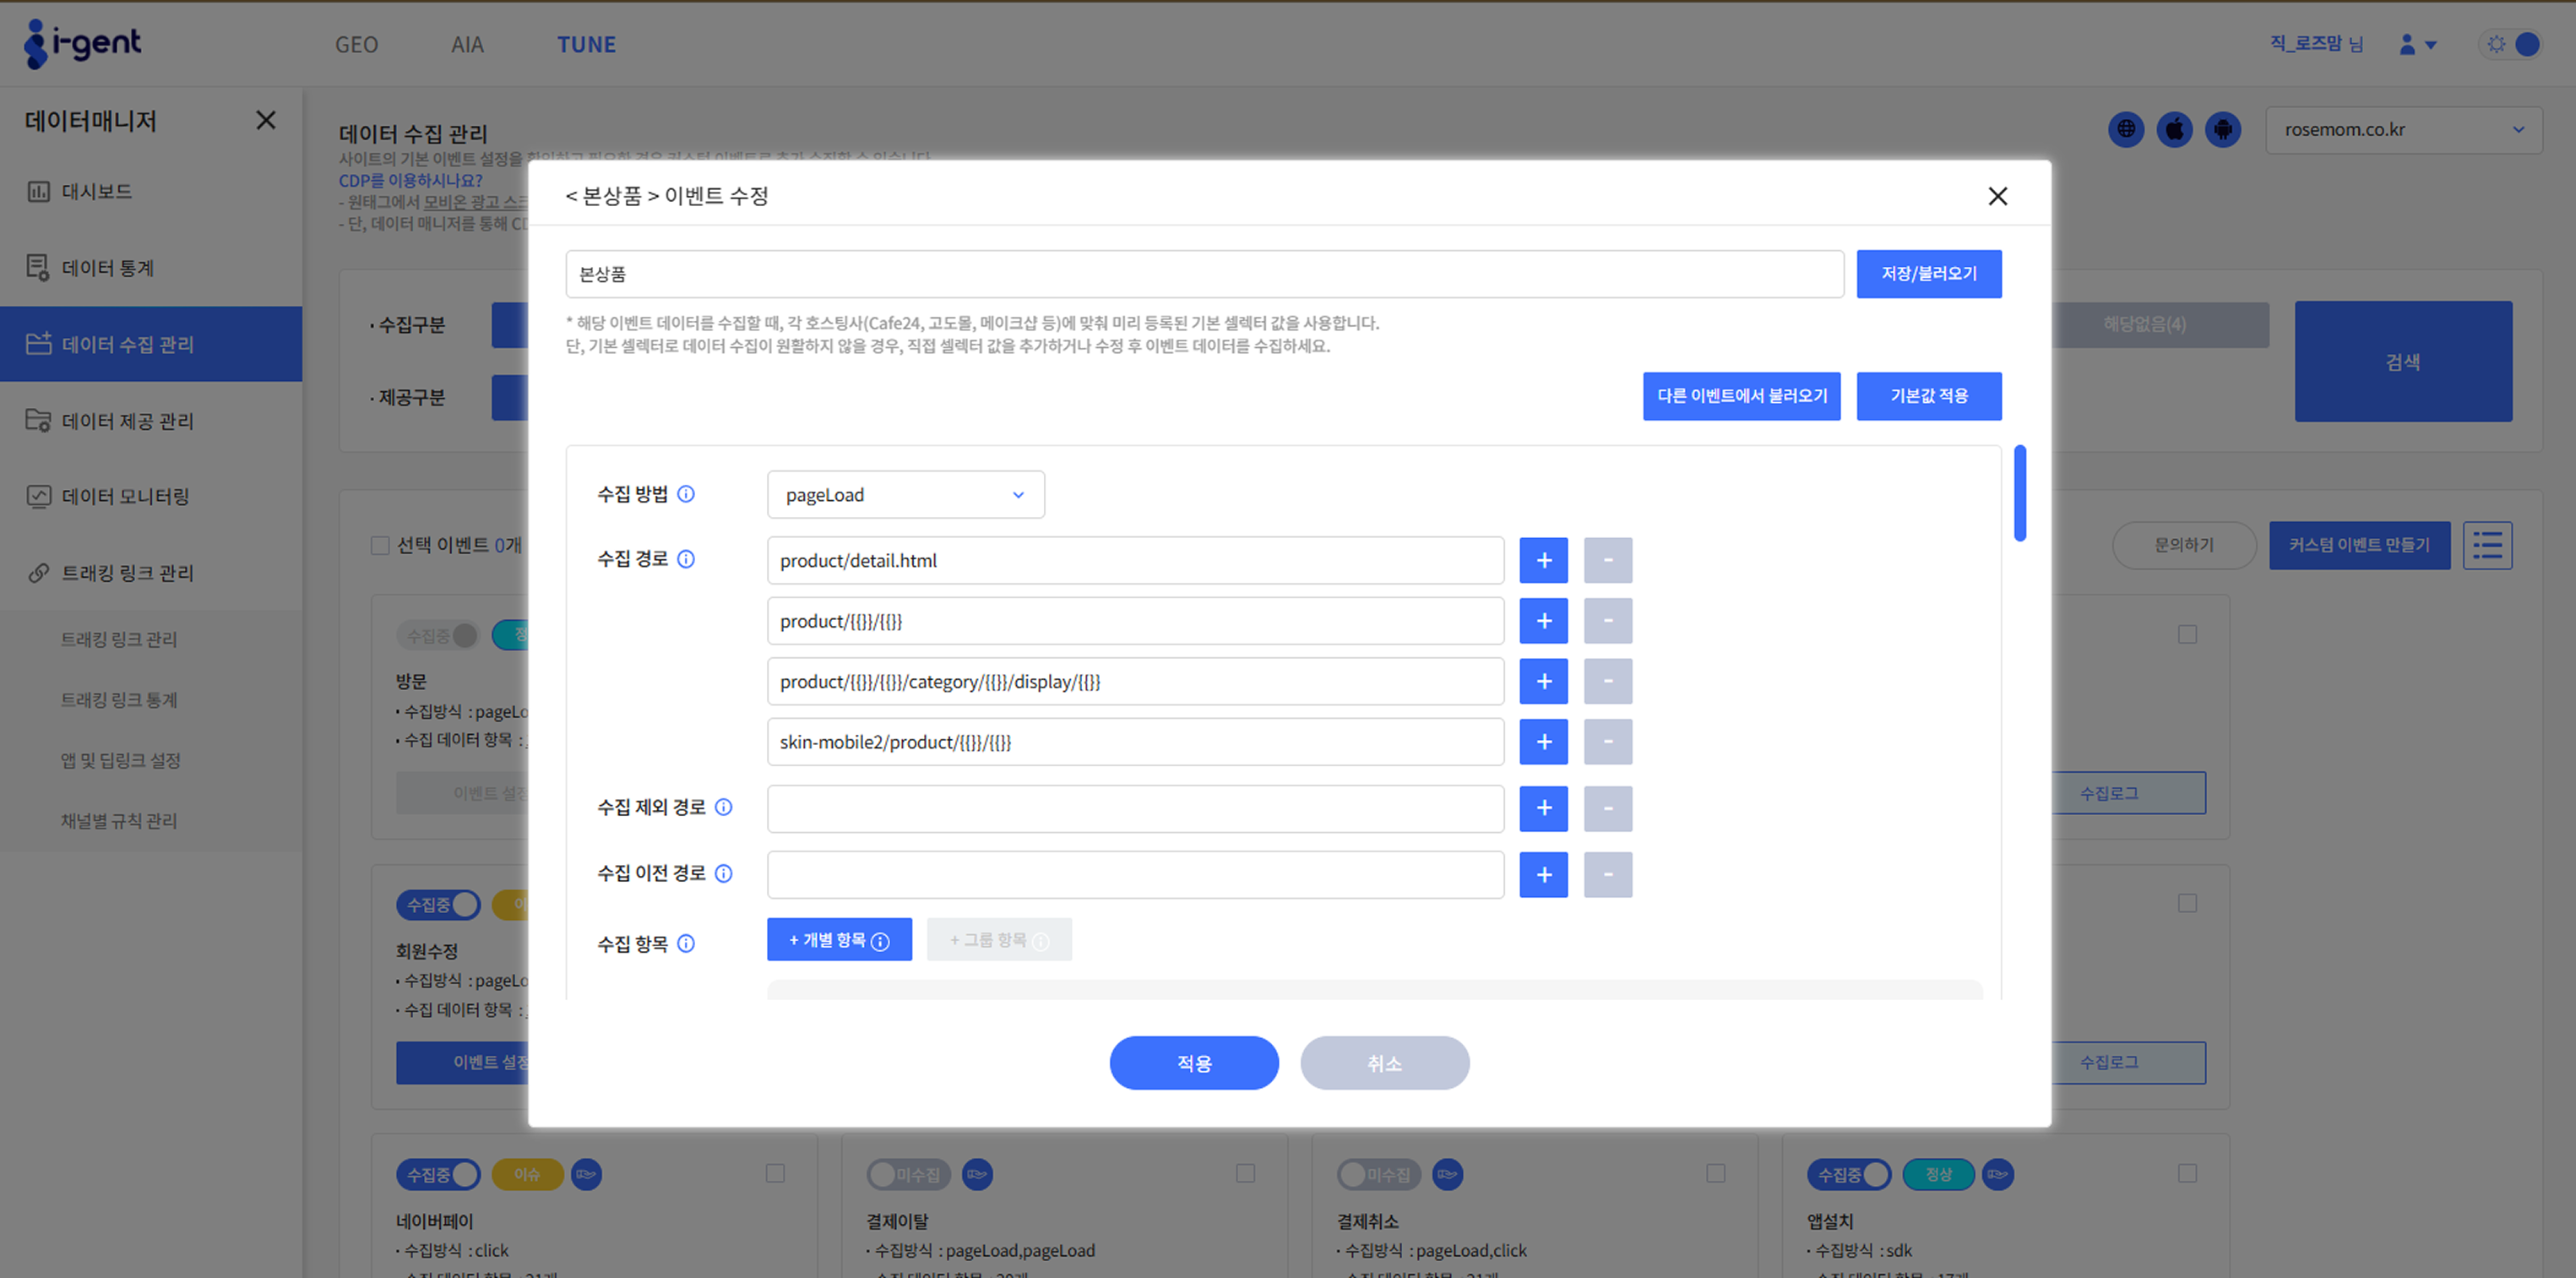Click the 기본값 적용 button

pos(1928,396)
